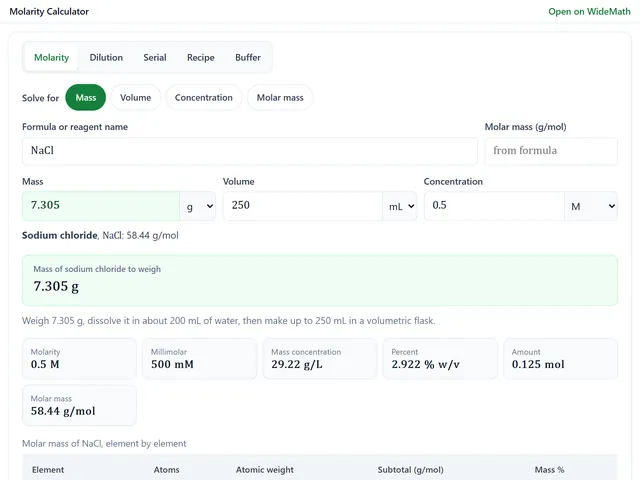This screenshot has height=480, width=640.
Task: Solve for Concentration
Action: click(204, 98)
